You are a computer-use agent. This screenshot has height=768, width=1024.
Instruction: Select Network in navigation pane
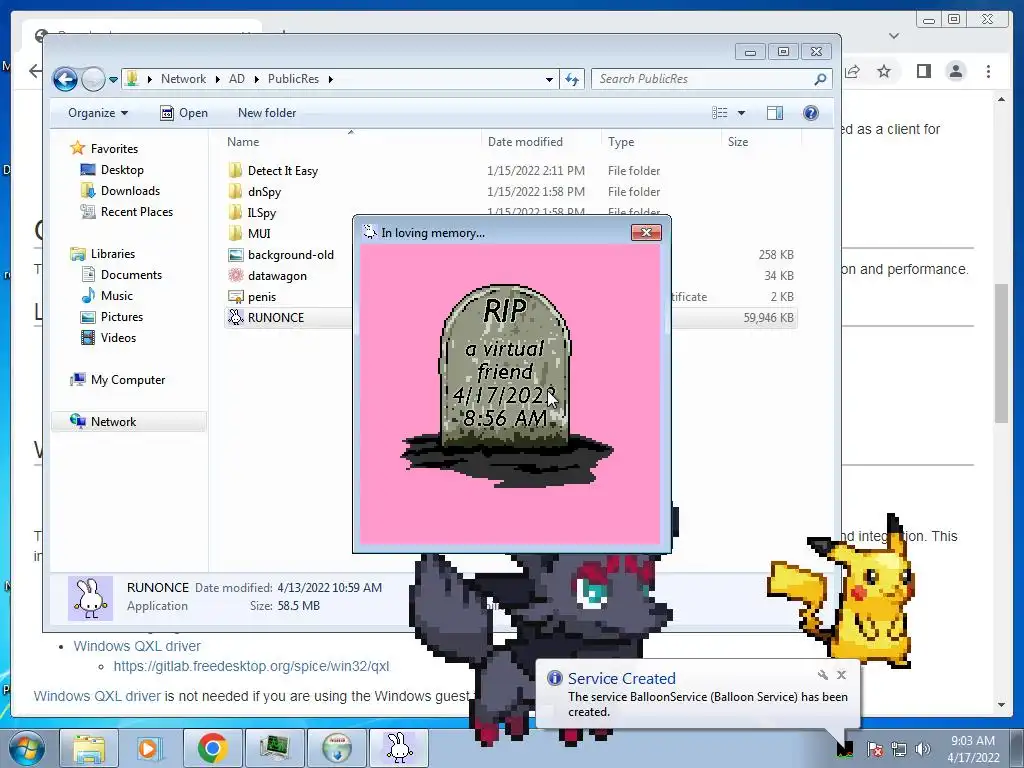click(129, 421)
